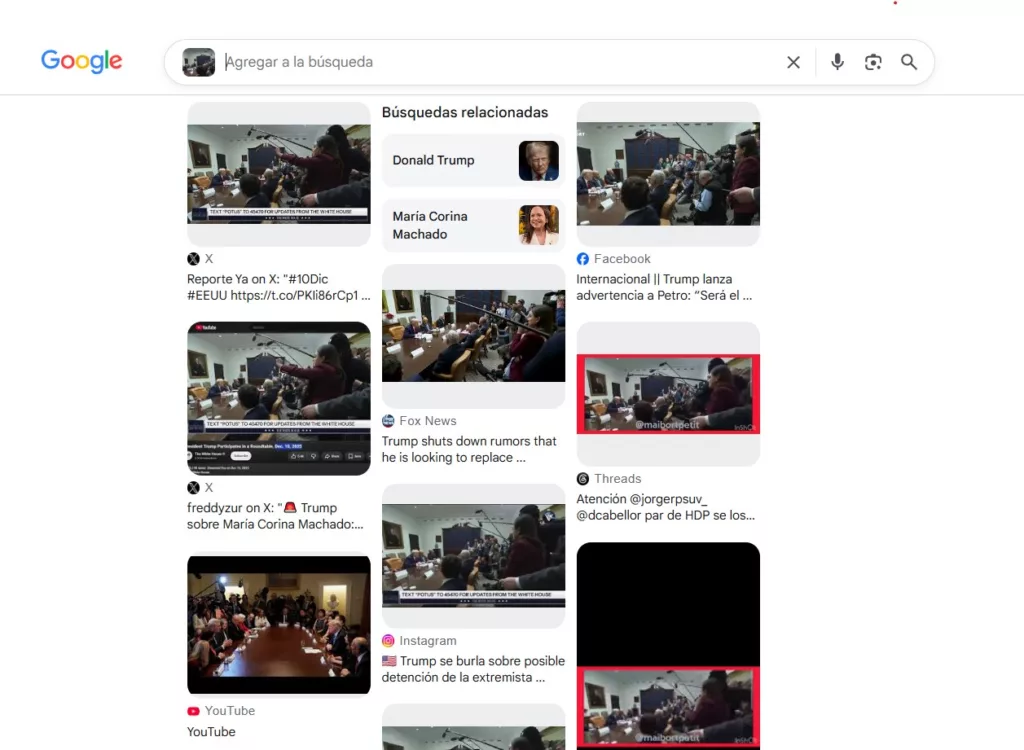Image resolution: width=1024 pixels, height=750 pixels.
Task: Open the YouTube cabinet meeting thumbnail
Action: 279,625
